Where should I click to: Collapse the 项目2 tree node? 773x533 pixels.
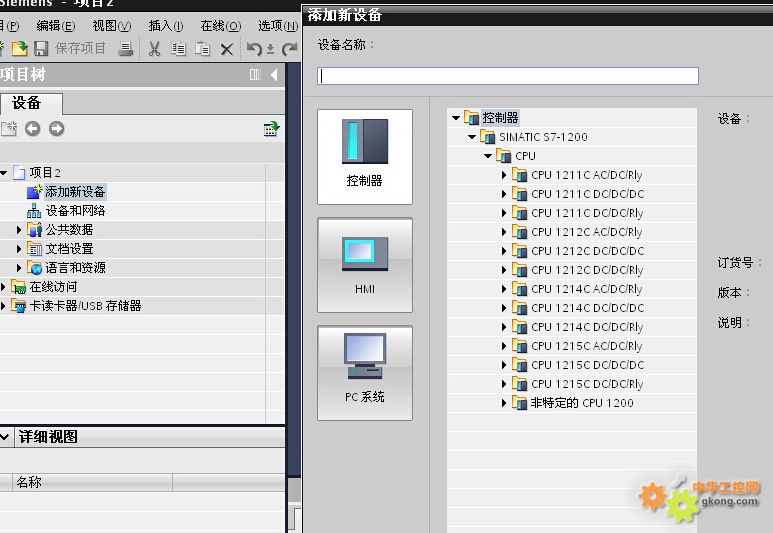(x=4, y=173)
